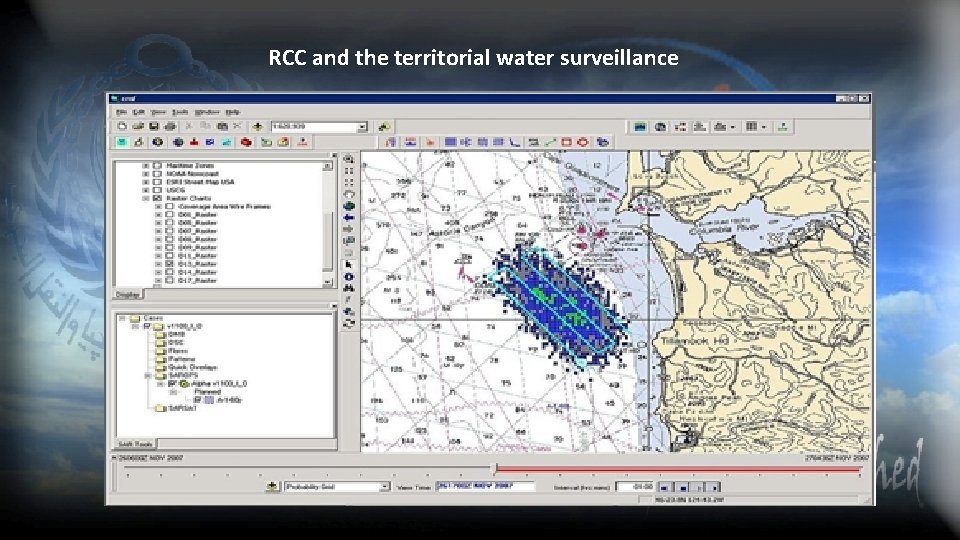Toggle the Maritime Zones layer checkbox
The image size is (960, 540).
[157, 165]
